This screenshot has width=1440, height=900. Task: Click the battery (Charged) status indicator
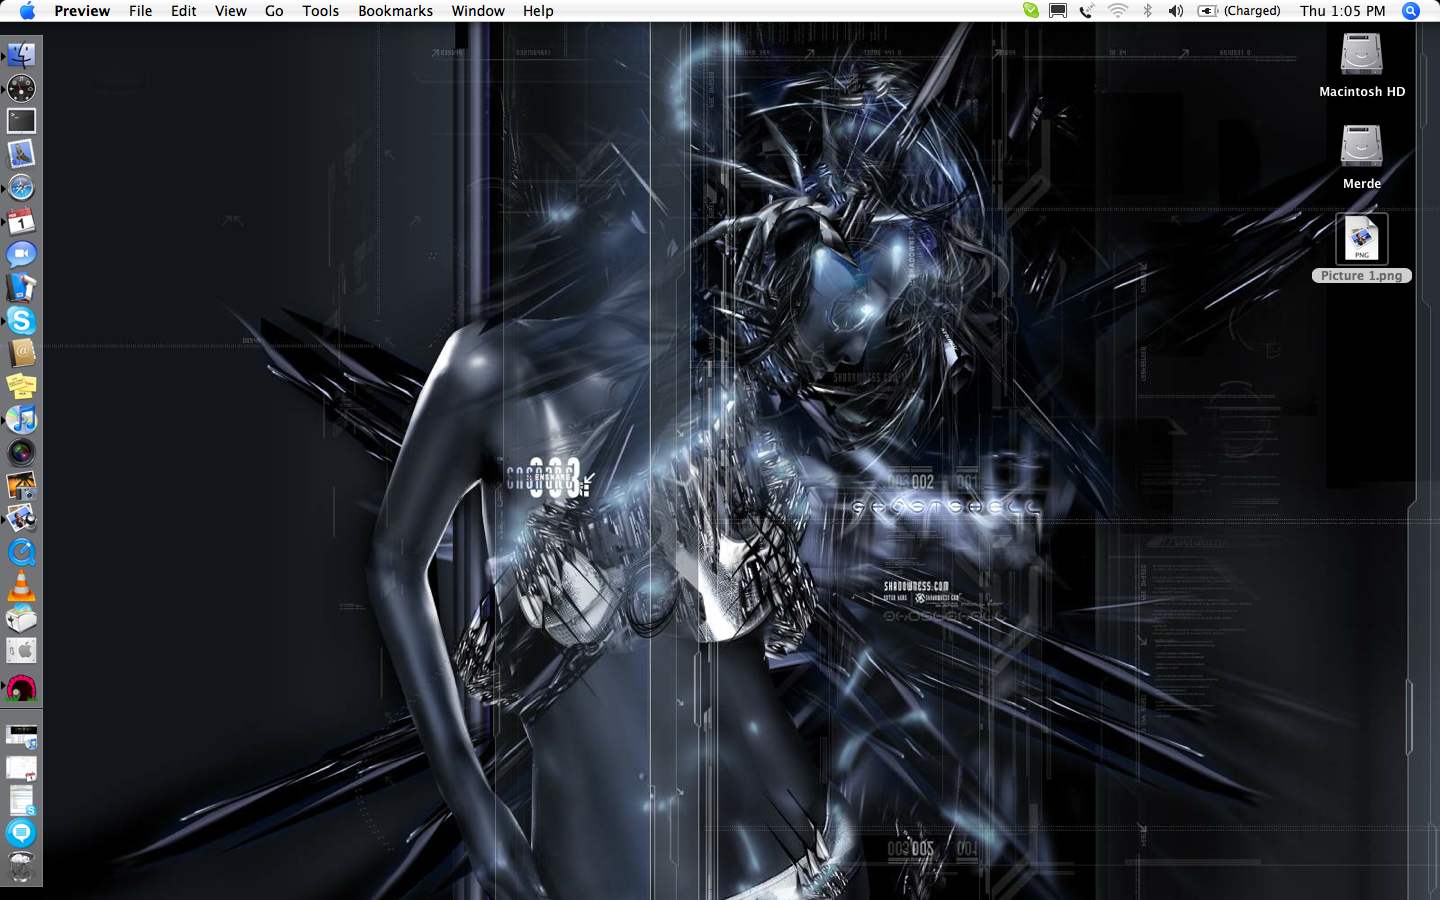tap(1239, 11)
